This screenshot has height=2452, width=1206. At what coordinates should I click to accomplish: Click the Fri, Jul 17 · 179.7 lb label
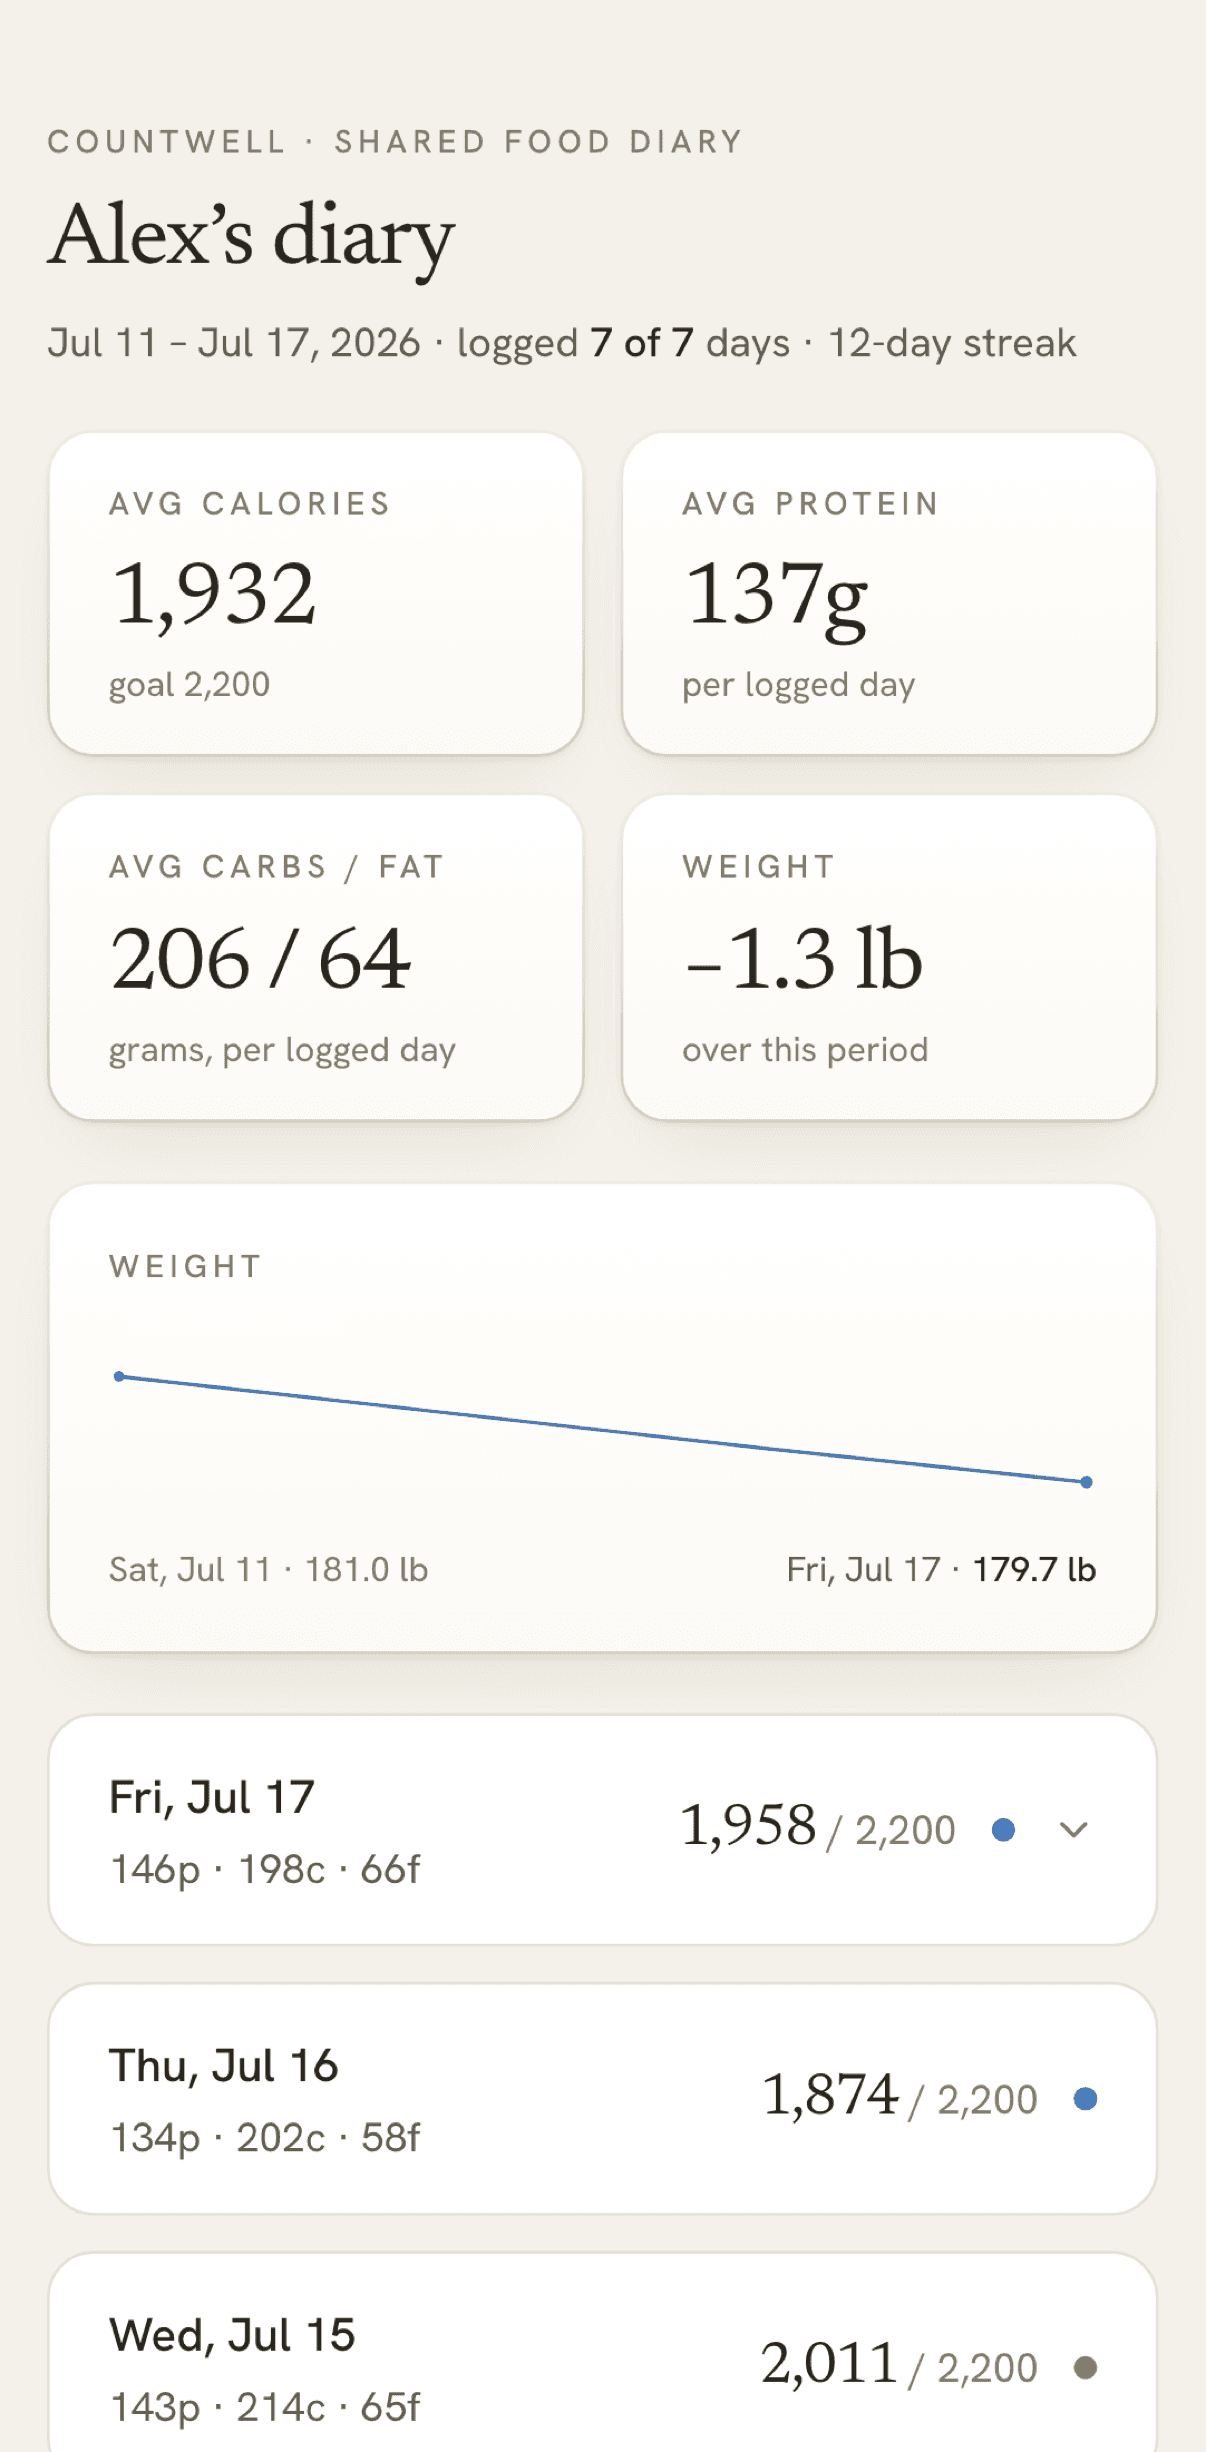coord(941,1569)
